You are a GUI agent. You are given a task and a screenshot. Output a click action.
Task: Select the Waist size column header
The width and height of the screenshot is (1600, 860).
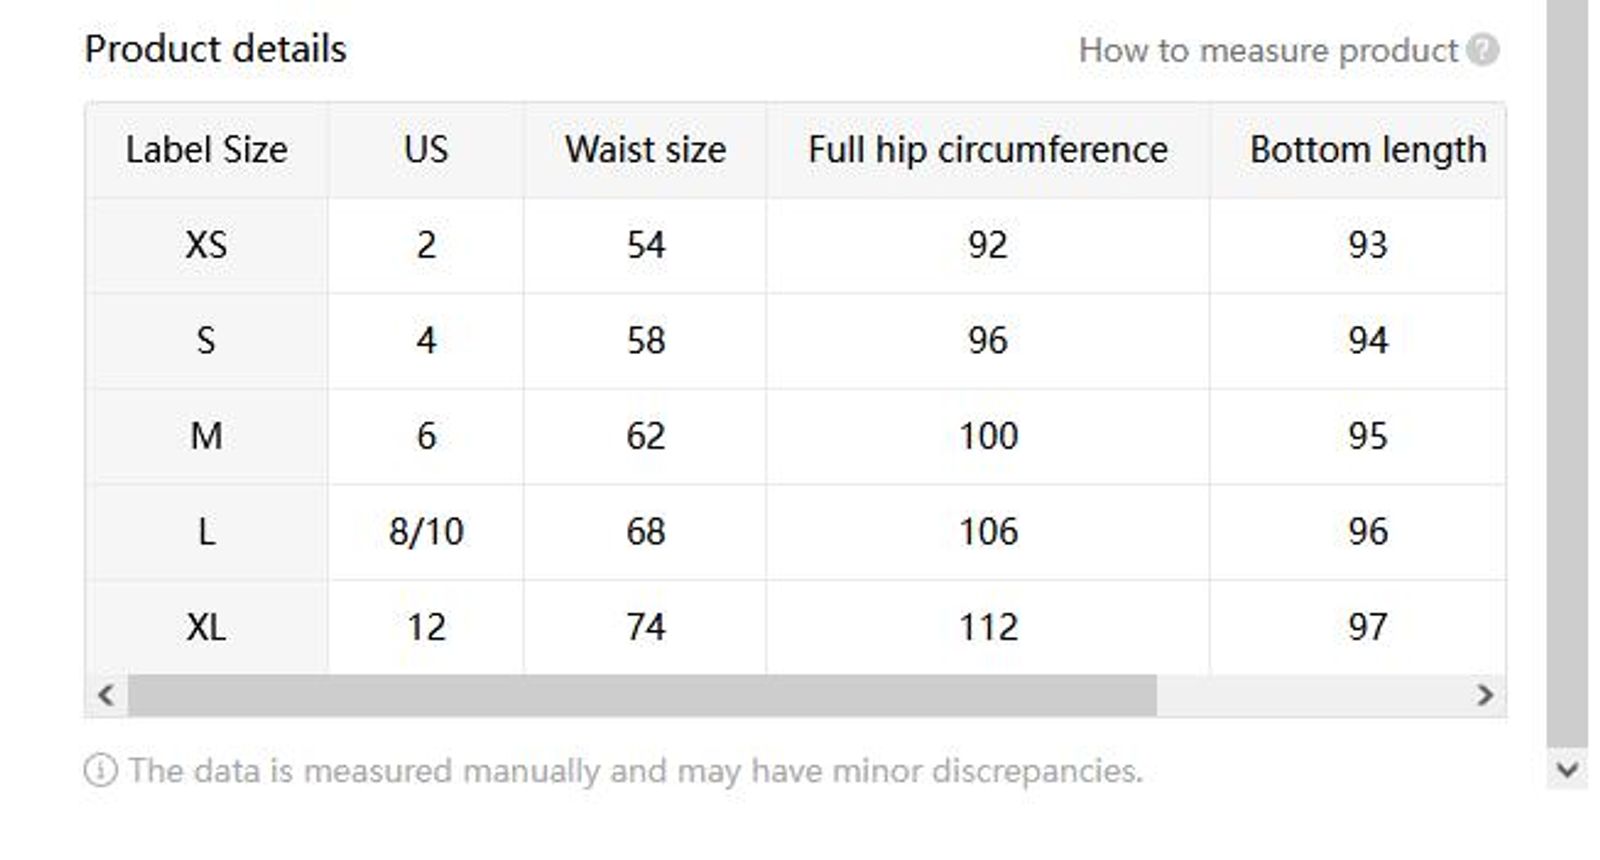(644, 149)
